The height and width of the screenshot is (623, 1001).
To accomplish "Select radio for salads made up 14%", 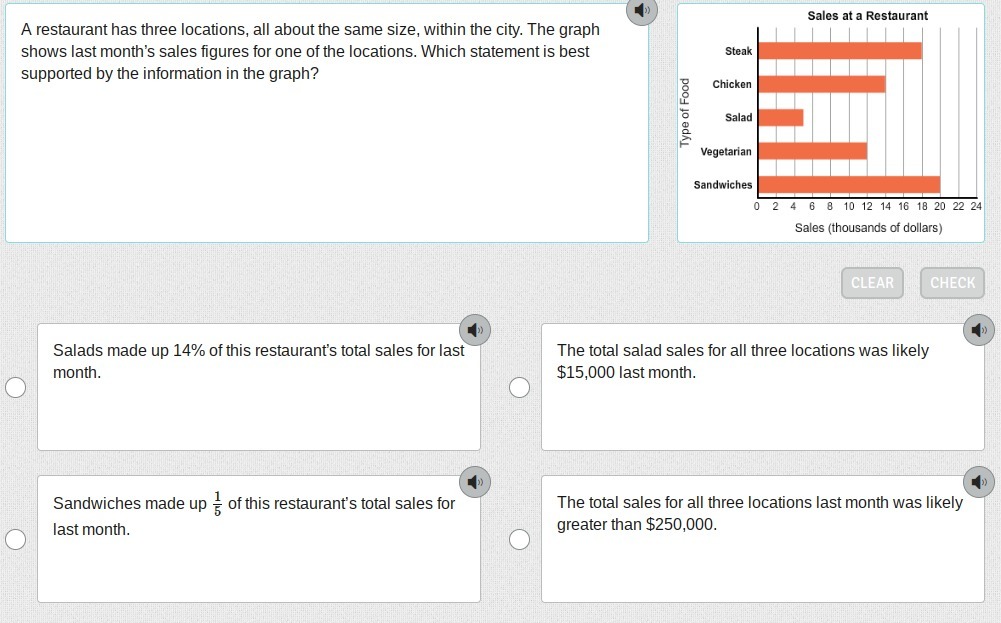I will tap(15, 388).
